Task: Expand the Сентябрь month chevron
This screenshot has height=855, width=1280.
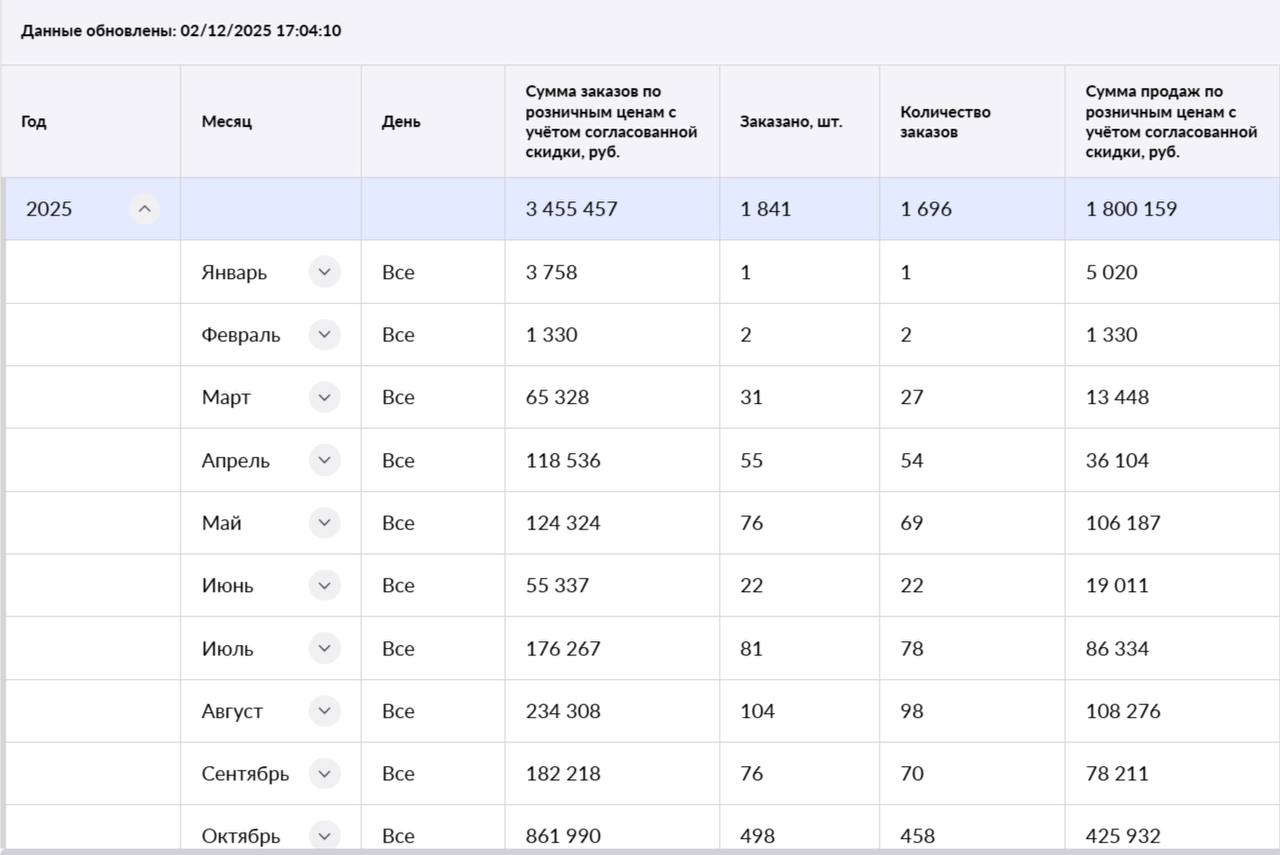Action: pos(324,773)
